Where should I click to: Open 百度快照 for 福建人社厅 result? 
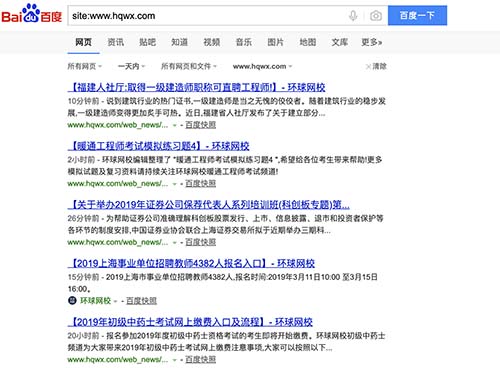coord(201,125)
